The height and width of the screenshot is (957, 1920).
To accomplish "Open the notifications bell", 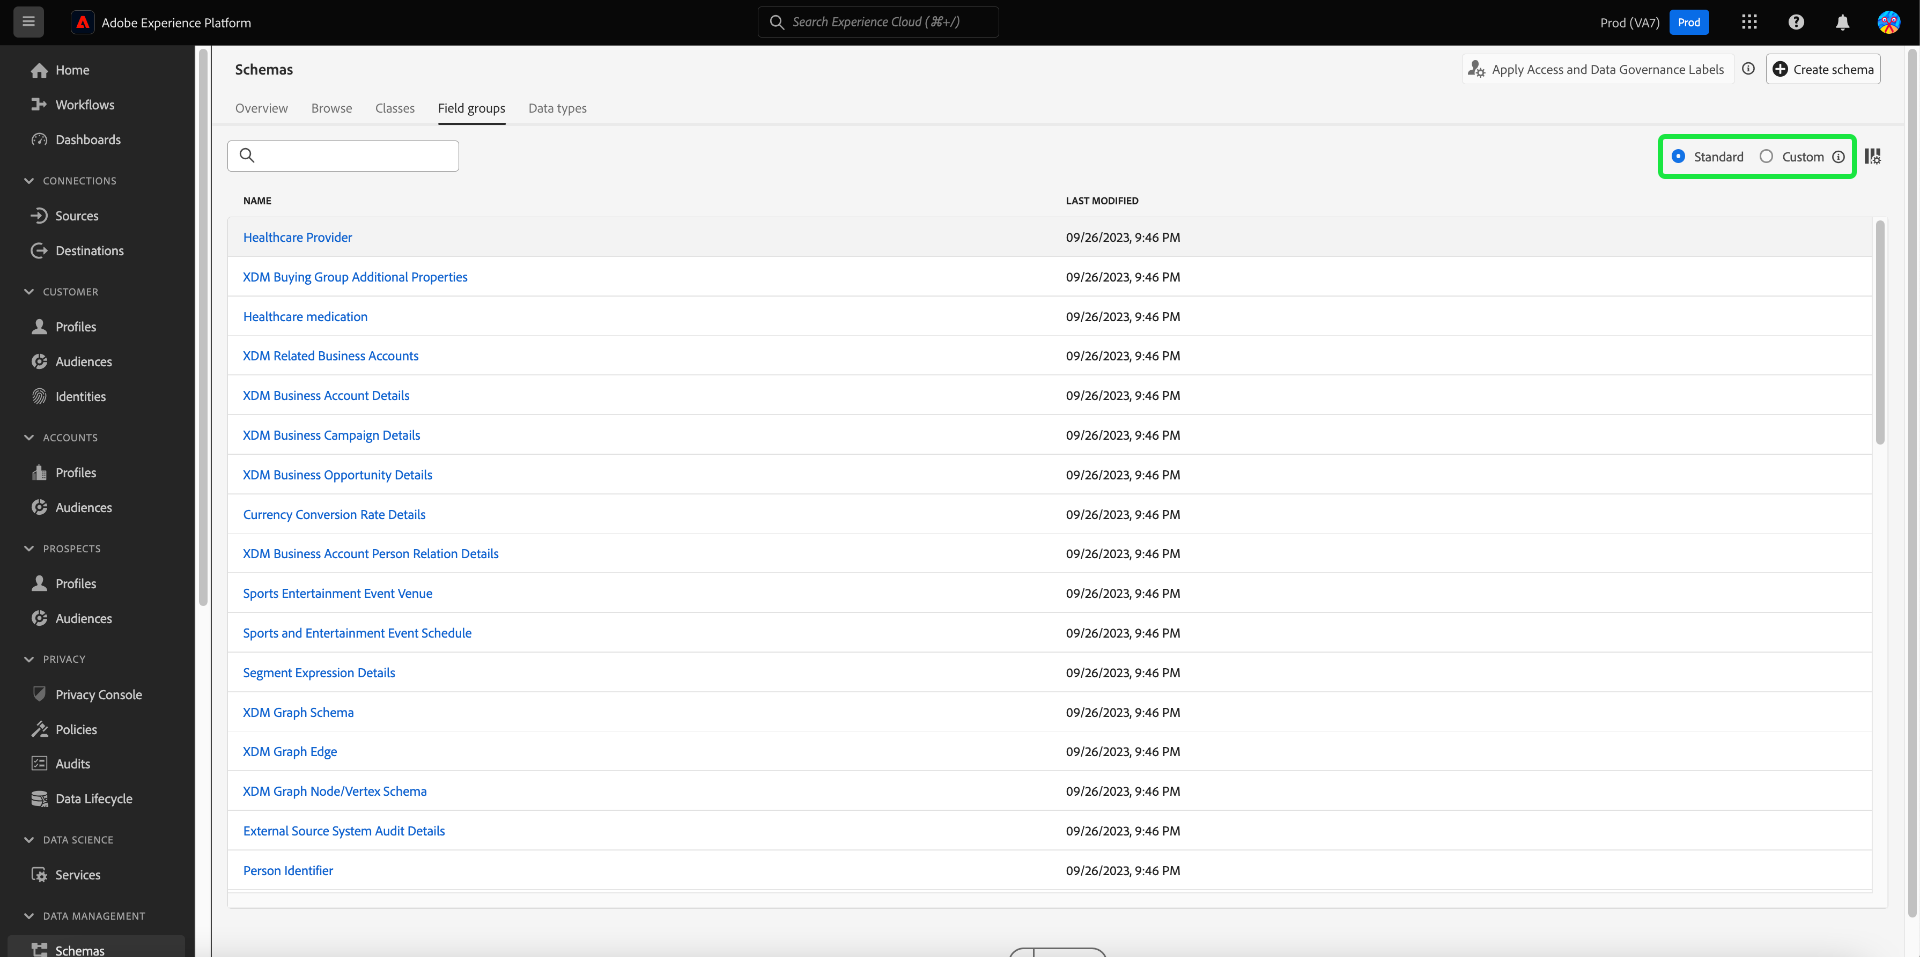I will click(x=1842, y=22).
